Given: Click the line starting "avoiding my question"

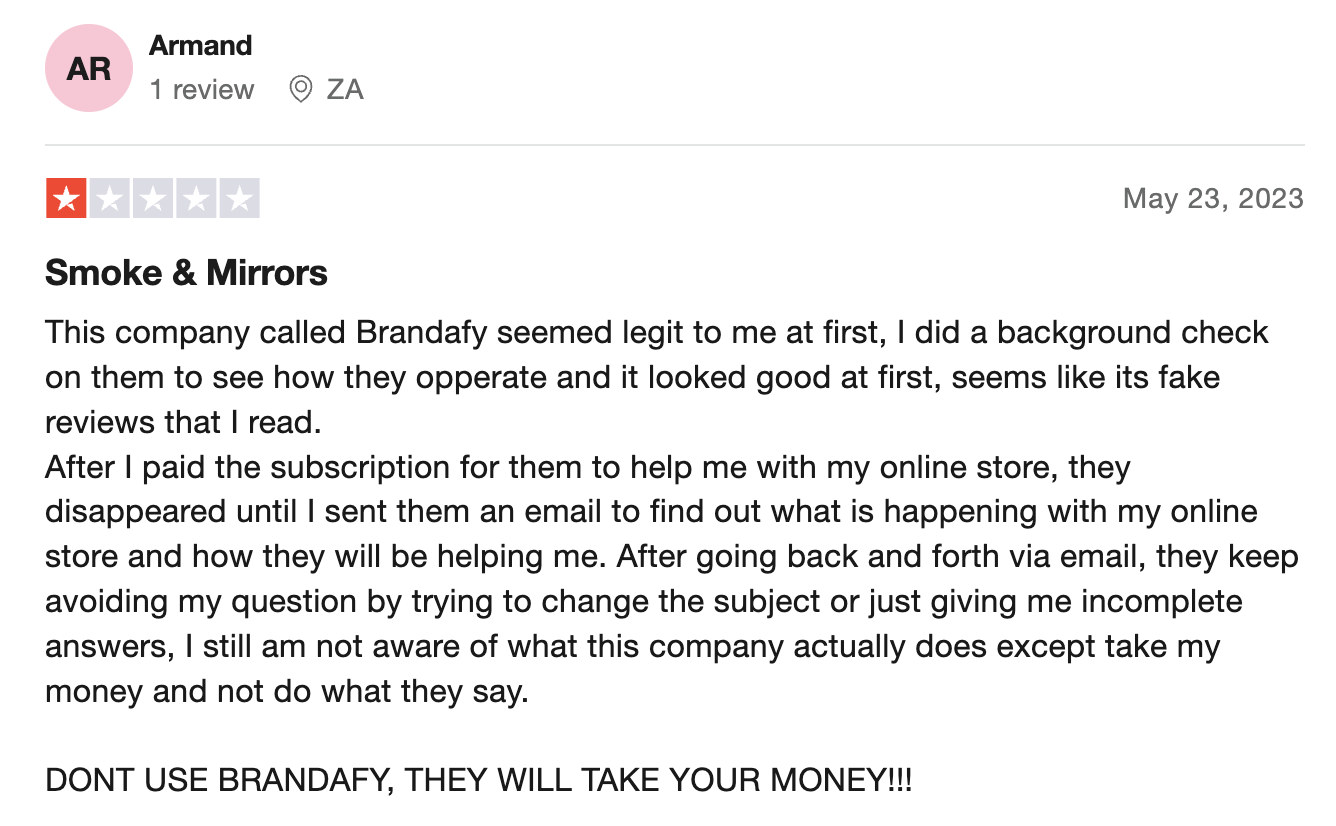Looking at the screenshot, I should (x=644, y=602).
